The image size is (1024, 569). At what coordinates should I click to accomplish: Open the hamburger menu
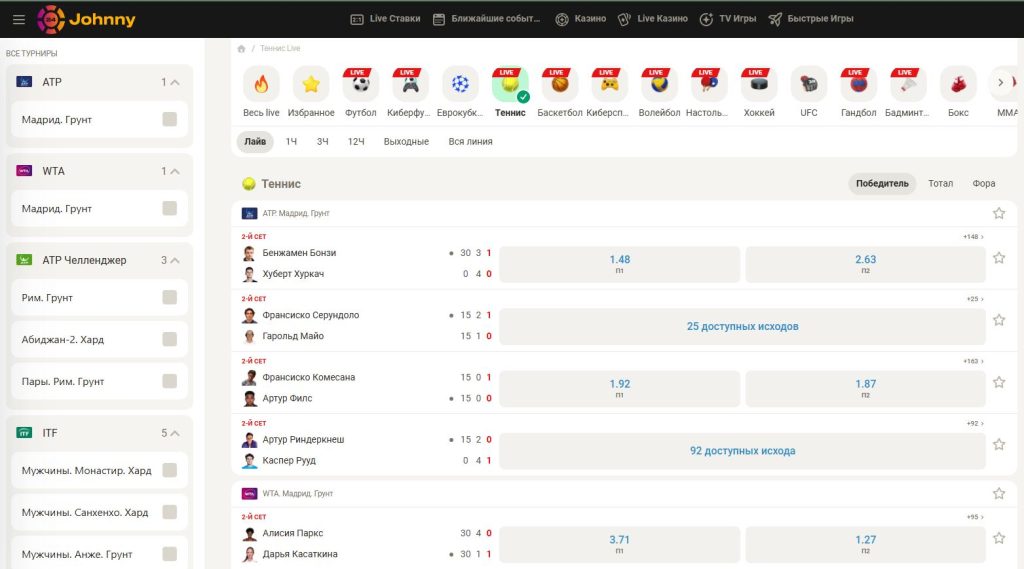coord(19,20)
